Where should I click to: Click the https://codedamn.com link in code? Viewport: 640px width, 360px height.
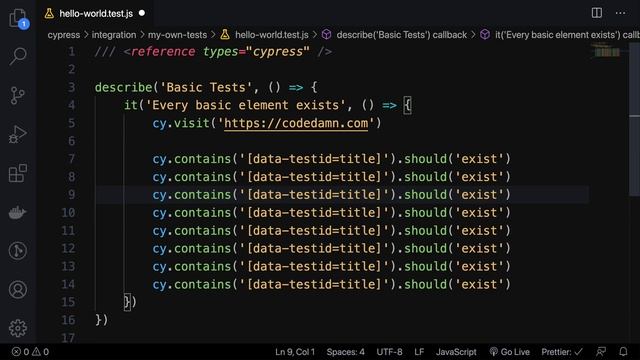296,123
